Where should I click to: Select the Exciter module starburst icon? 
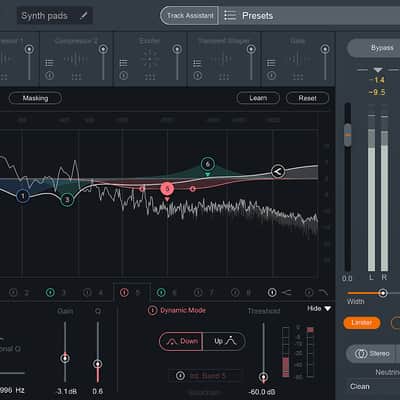(150, 59)
